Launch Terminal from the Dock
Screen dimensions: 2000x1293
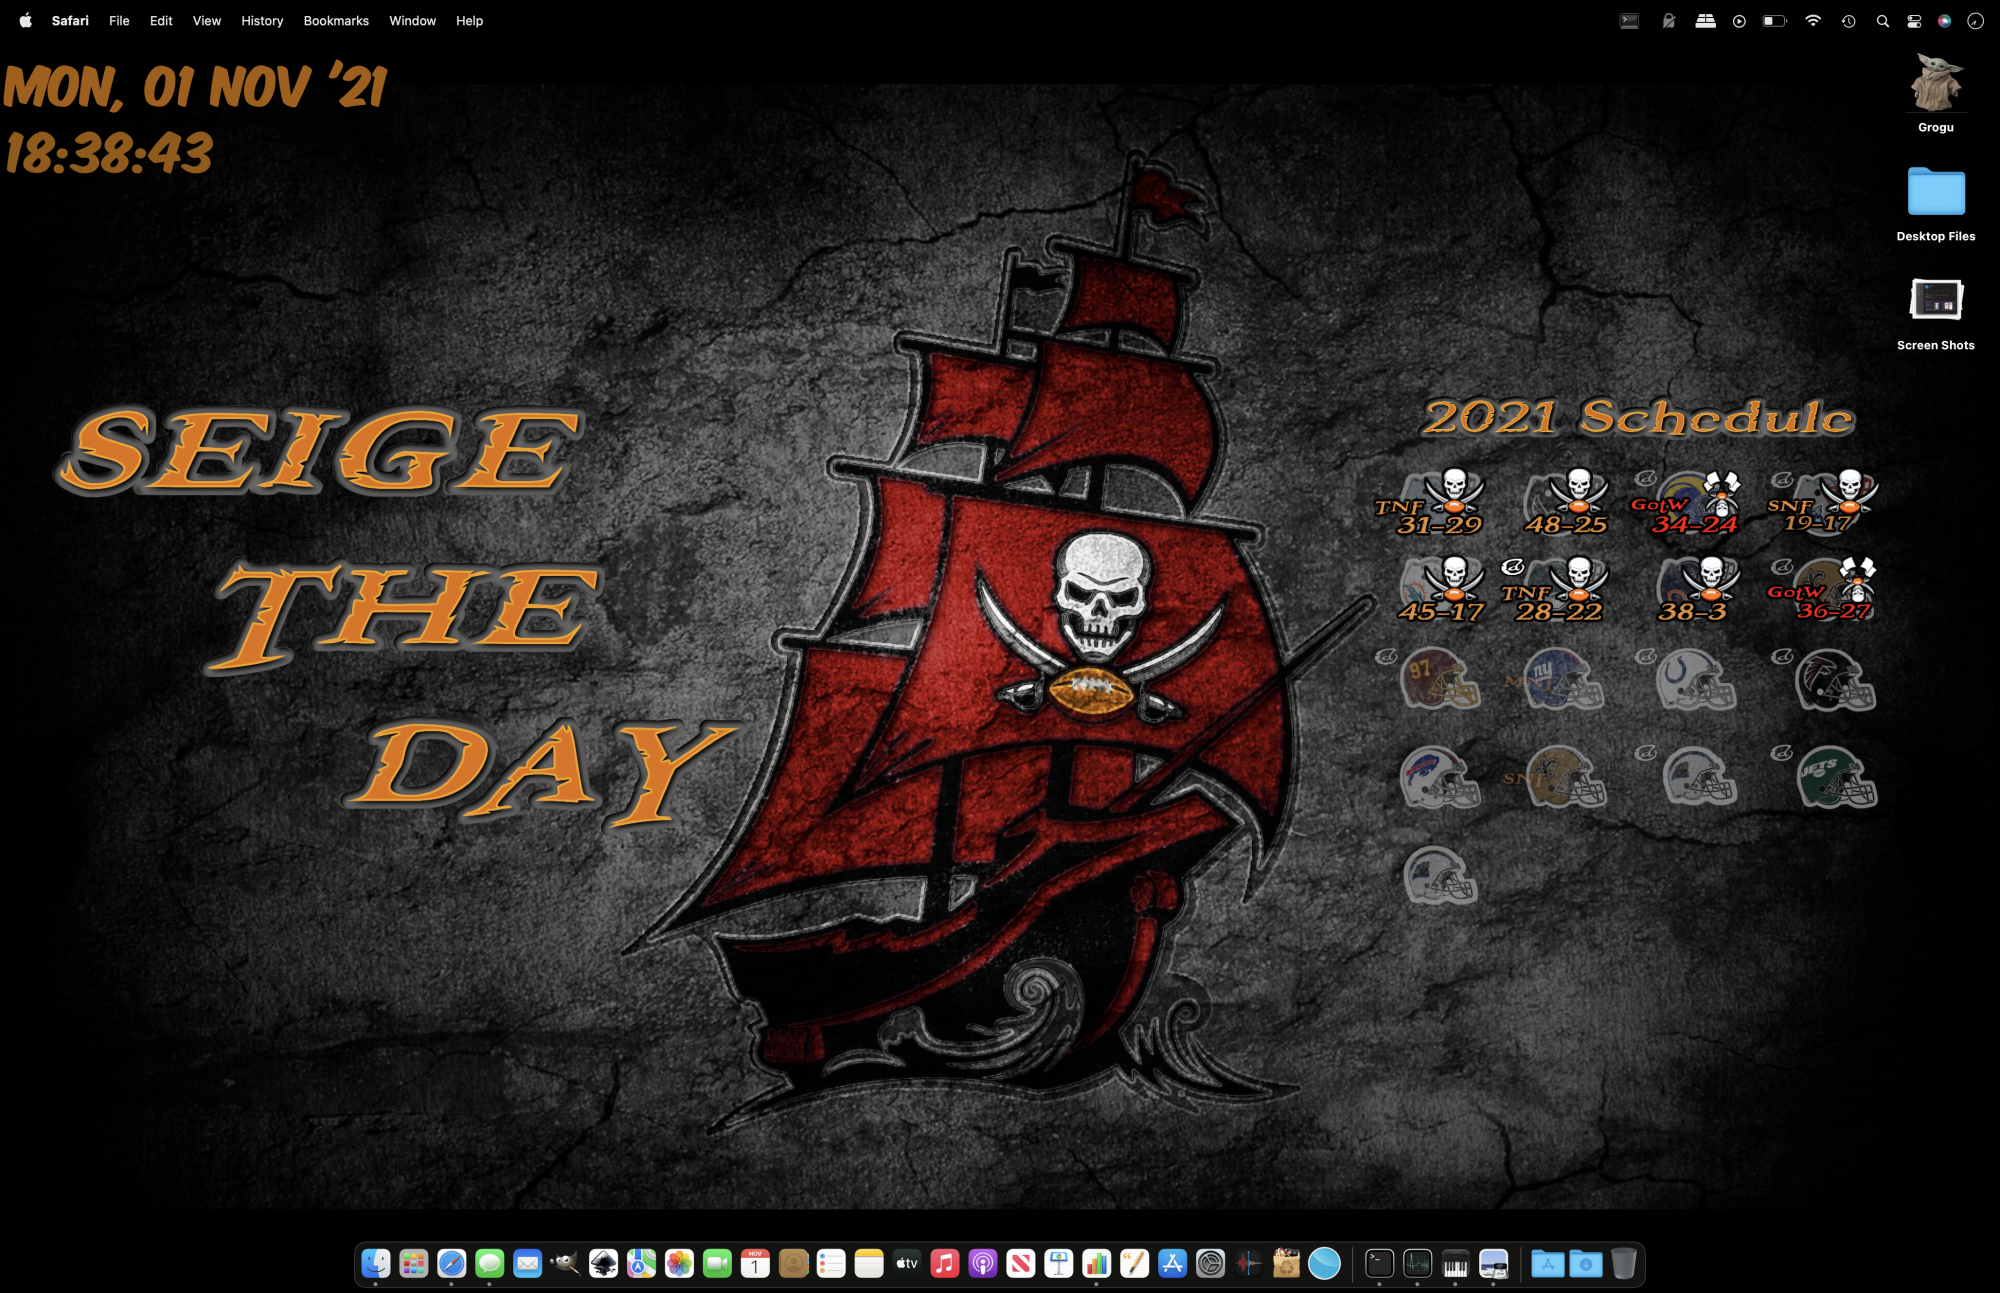pos(1380,1263)
